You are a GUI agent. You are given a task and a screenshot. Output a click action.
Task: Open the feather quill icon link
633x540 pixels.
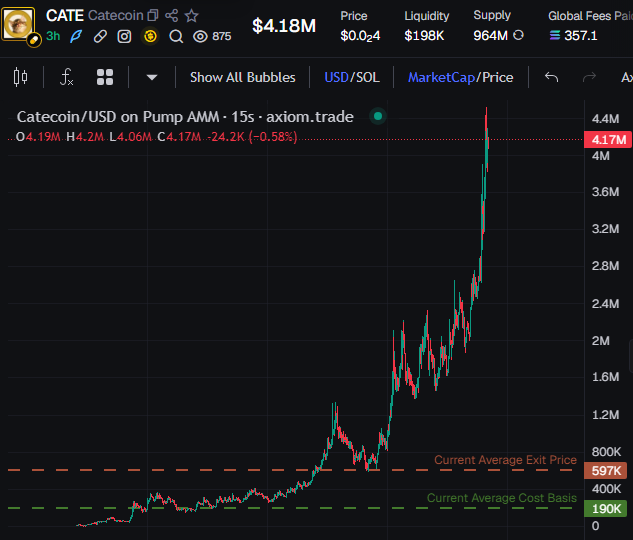(76, 37)
